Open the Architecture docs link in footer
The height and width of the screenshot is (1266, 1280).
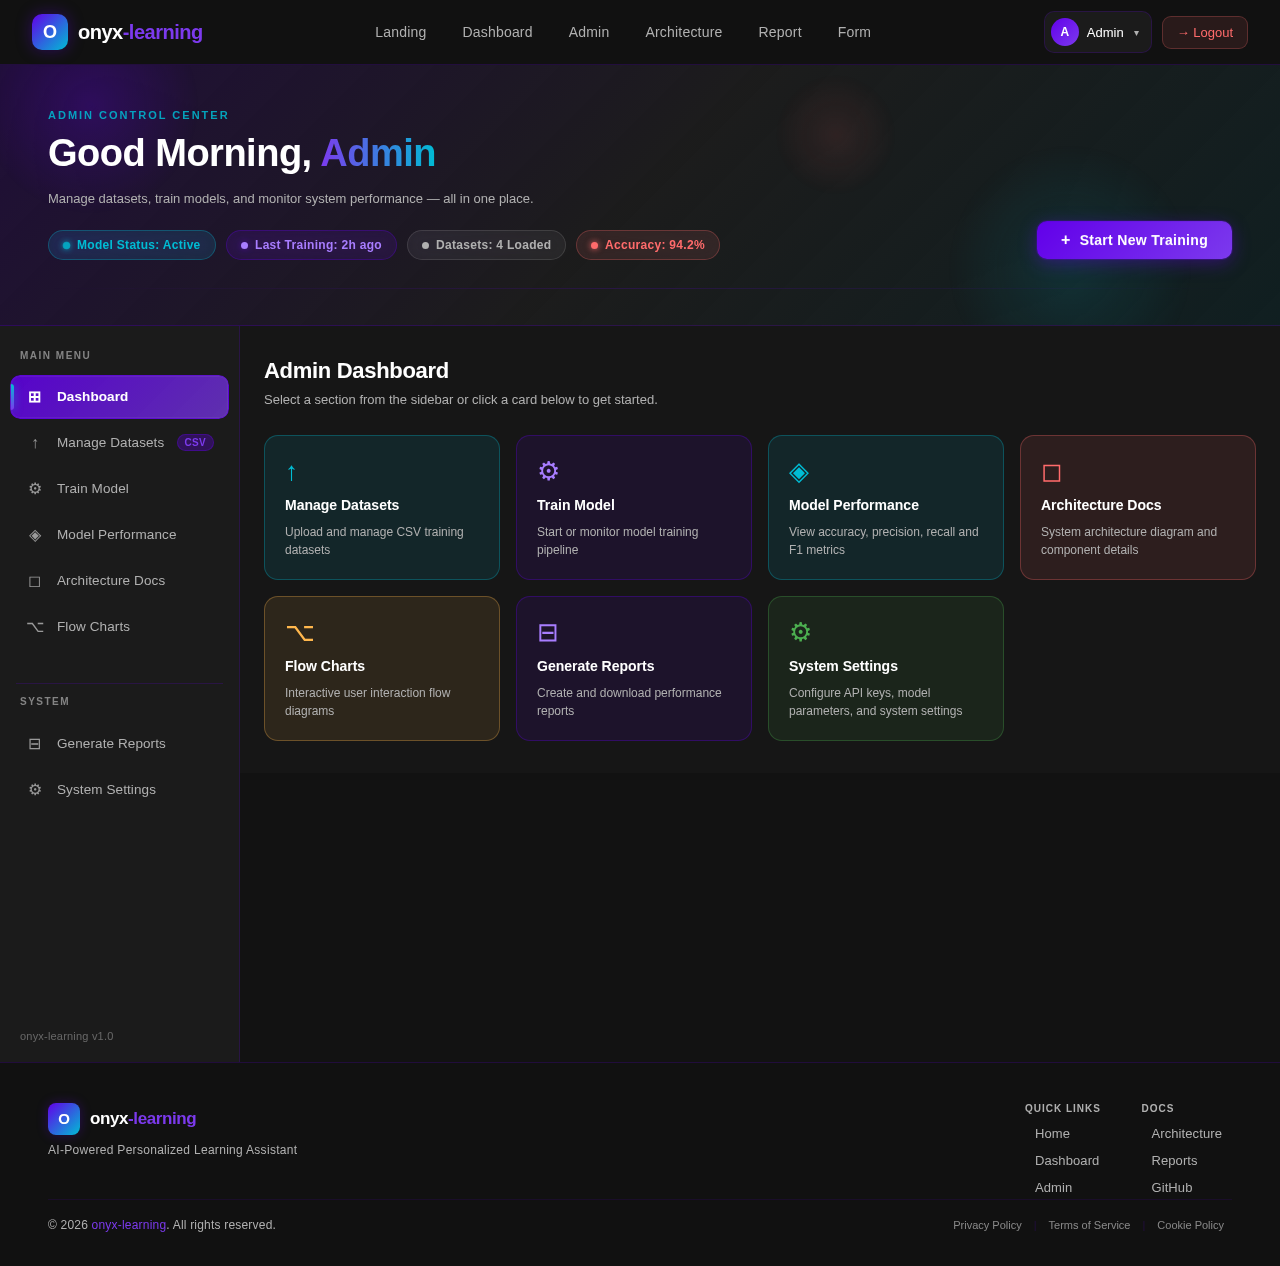coord(1187,1133)
